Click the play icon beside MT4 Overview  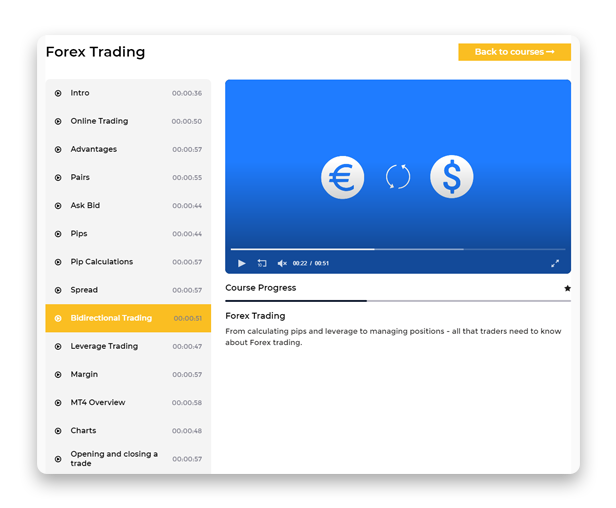[58, 403]
